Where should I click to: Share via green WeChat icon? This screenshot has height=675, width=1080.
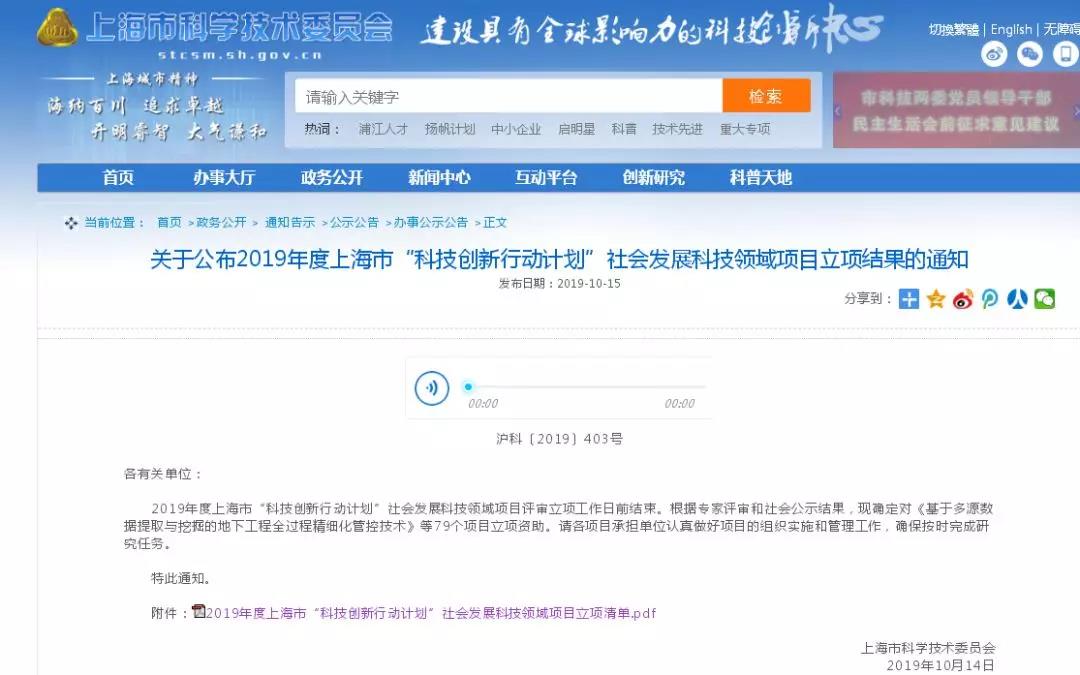[x=1045, y=299]
